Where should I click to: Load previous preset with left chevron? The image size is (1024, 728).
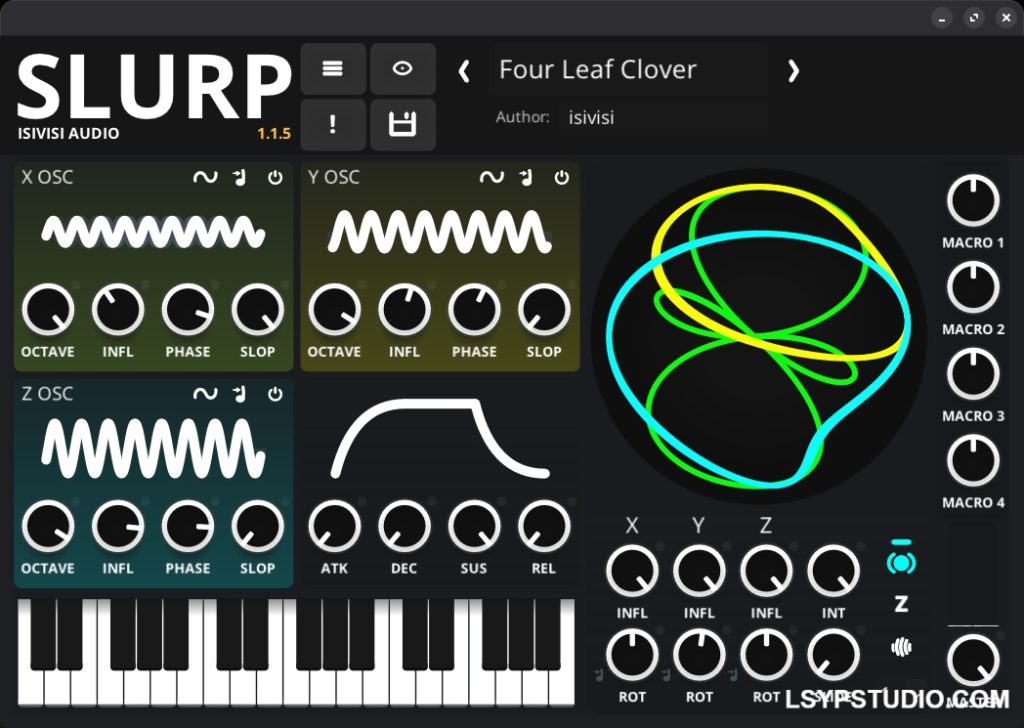464,71
